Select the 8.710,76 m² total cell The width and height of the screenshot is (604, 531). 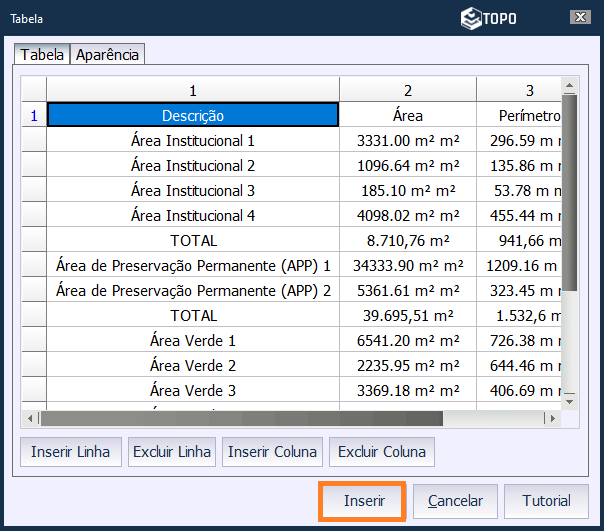point(408,240)
